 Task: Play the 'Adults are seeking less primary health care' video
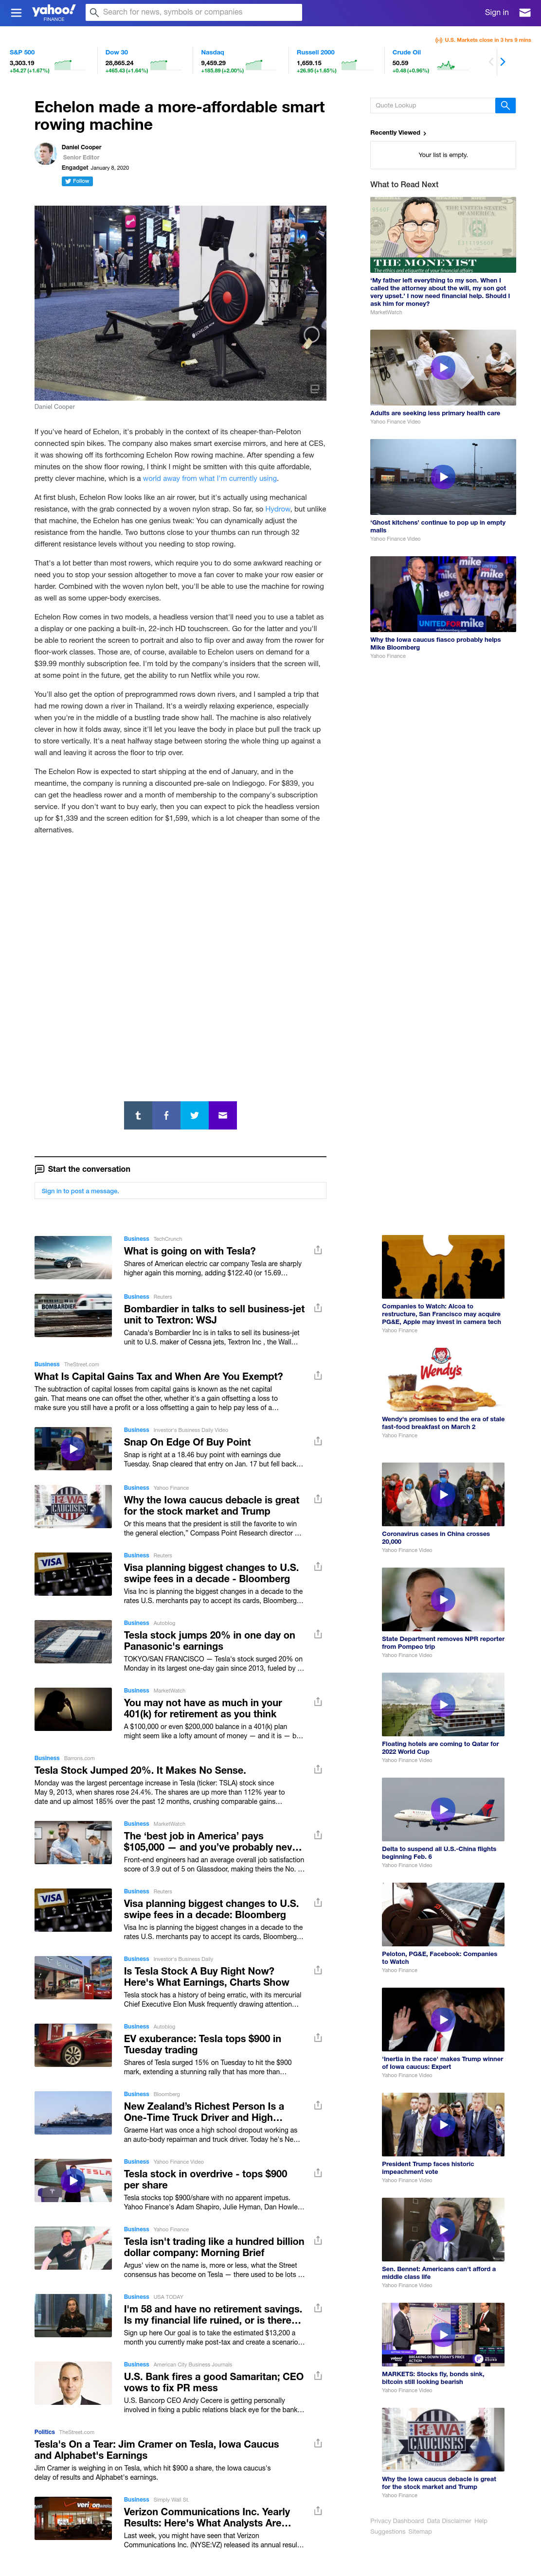[x=443, y=368]
